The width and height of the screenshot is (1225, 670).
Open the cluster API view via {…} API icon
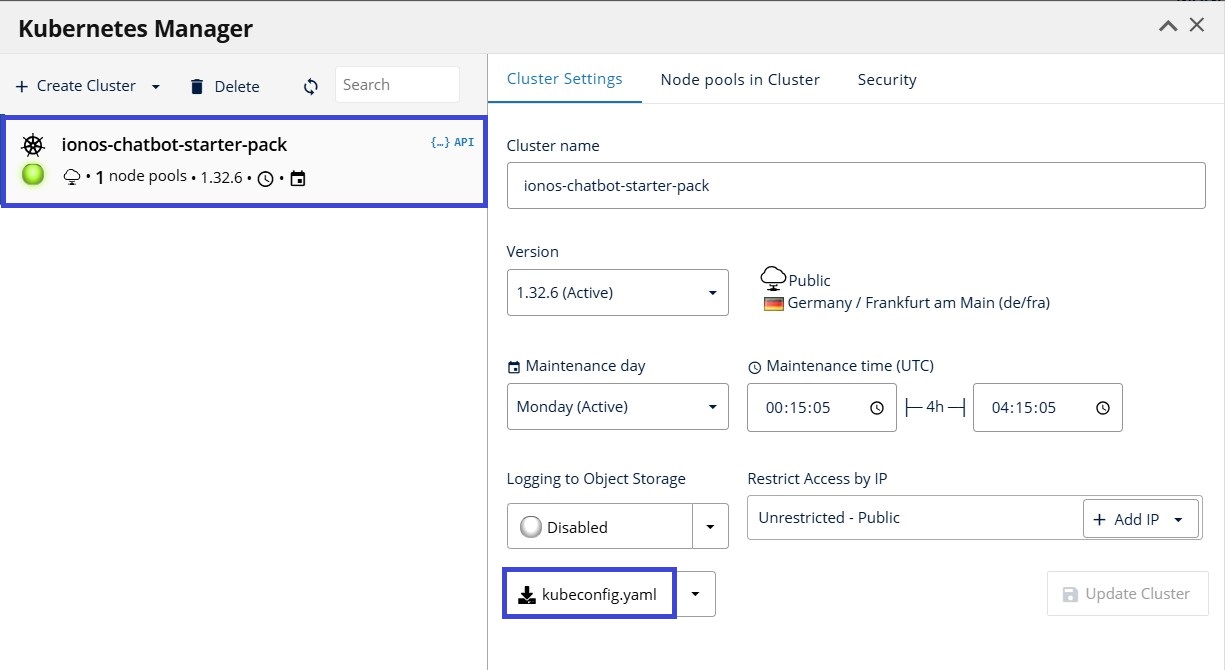(x=450, y=143)
